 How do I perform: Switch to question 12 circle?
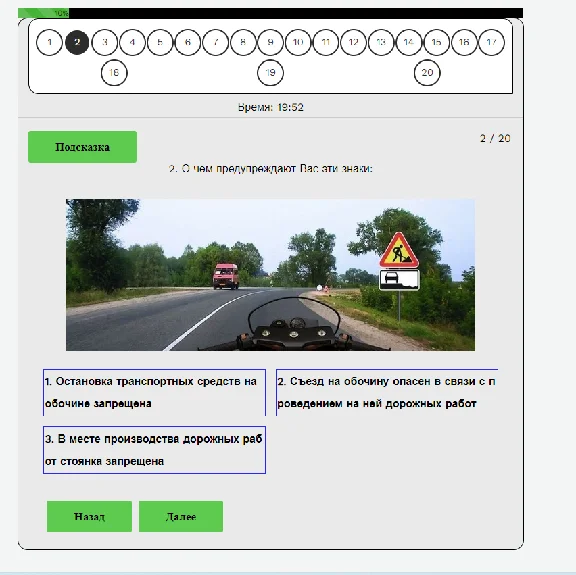[353, 42]
